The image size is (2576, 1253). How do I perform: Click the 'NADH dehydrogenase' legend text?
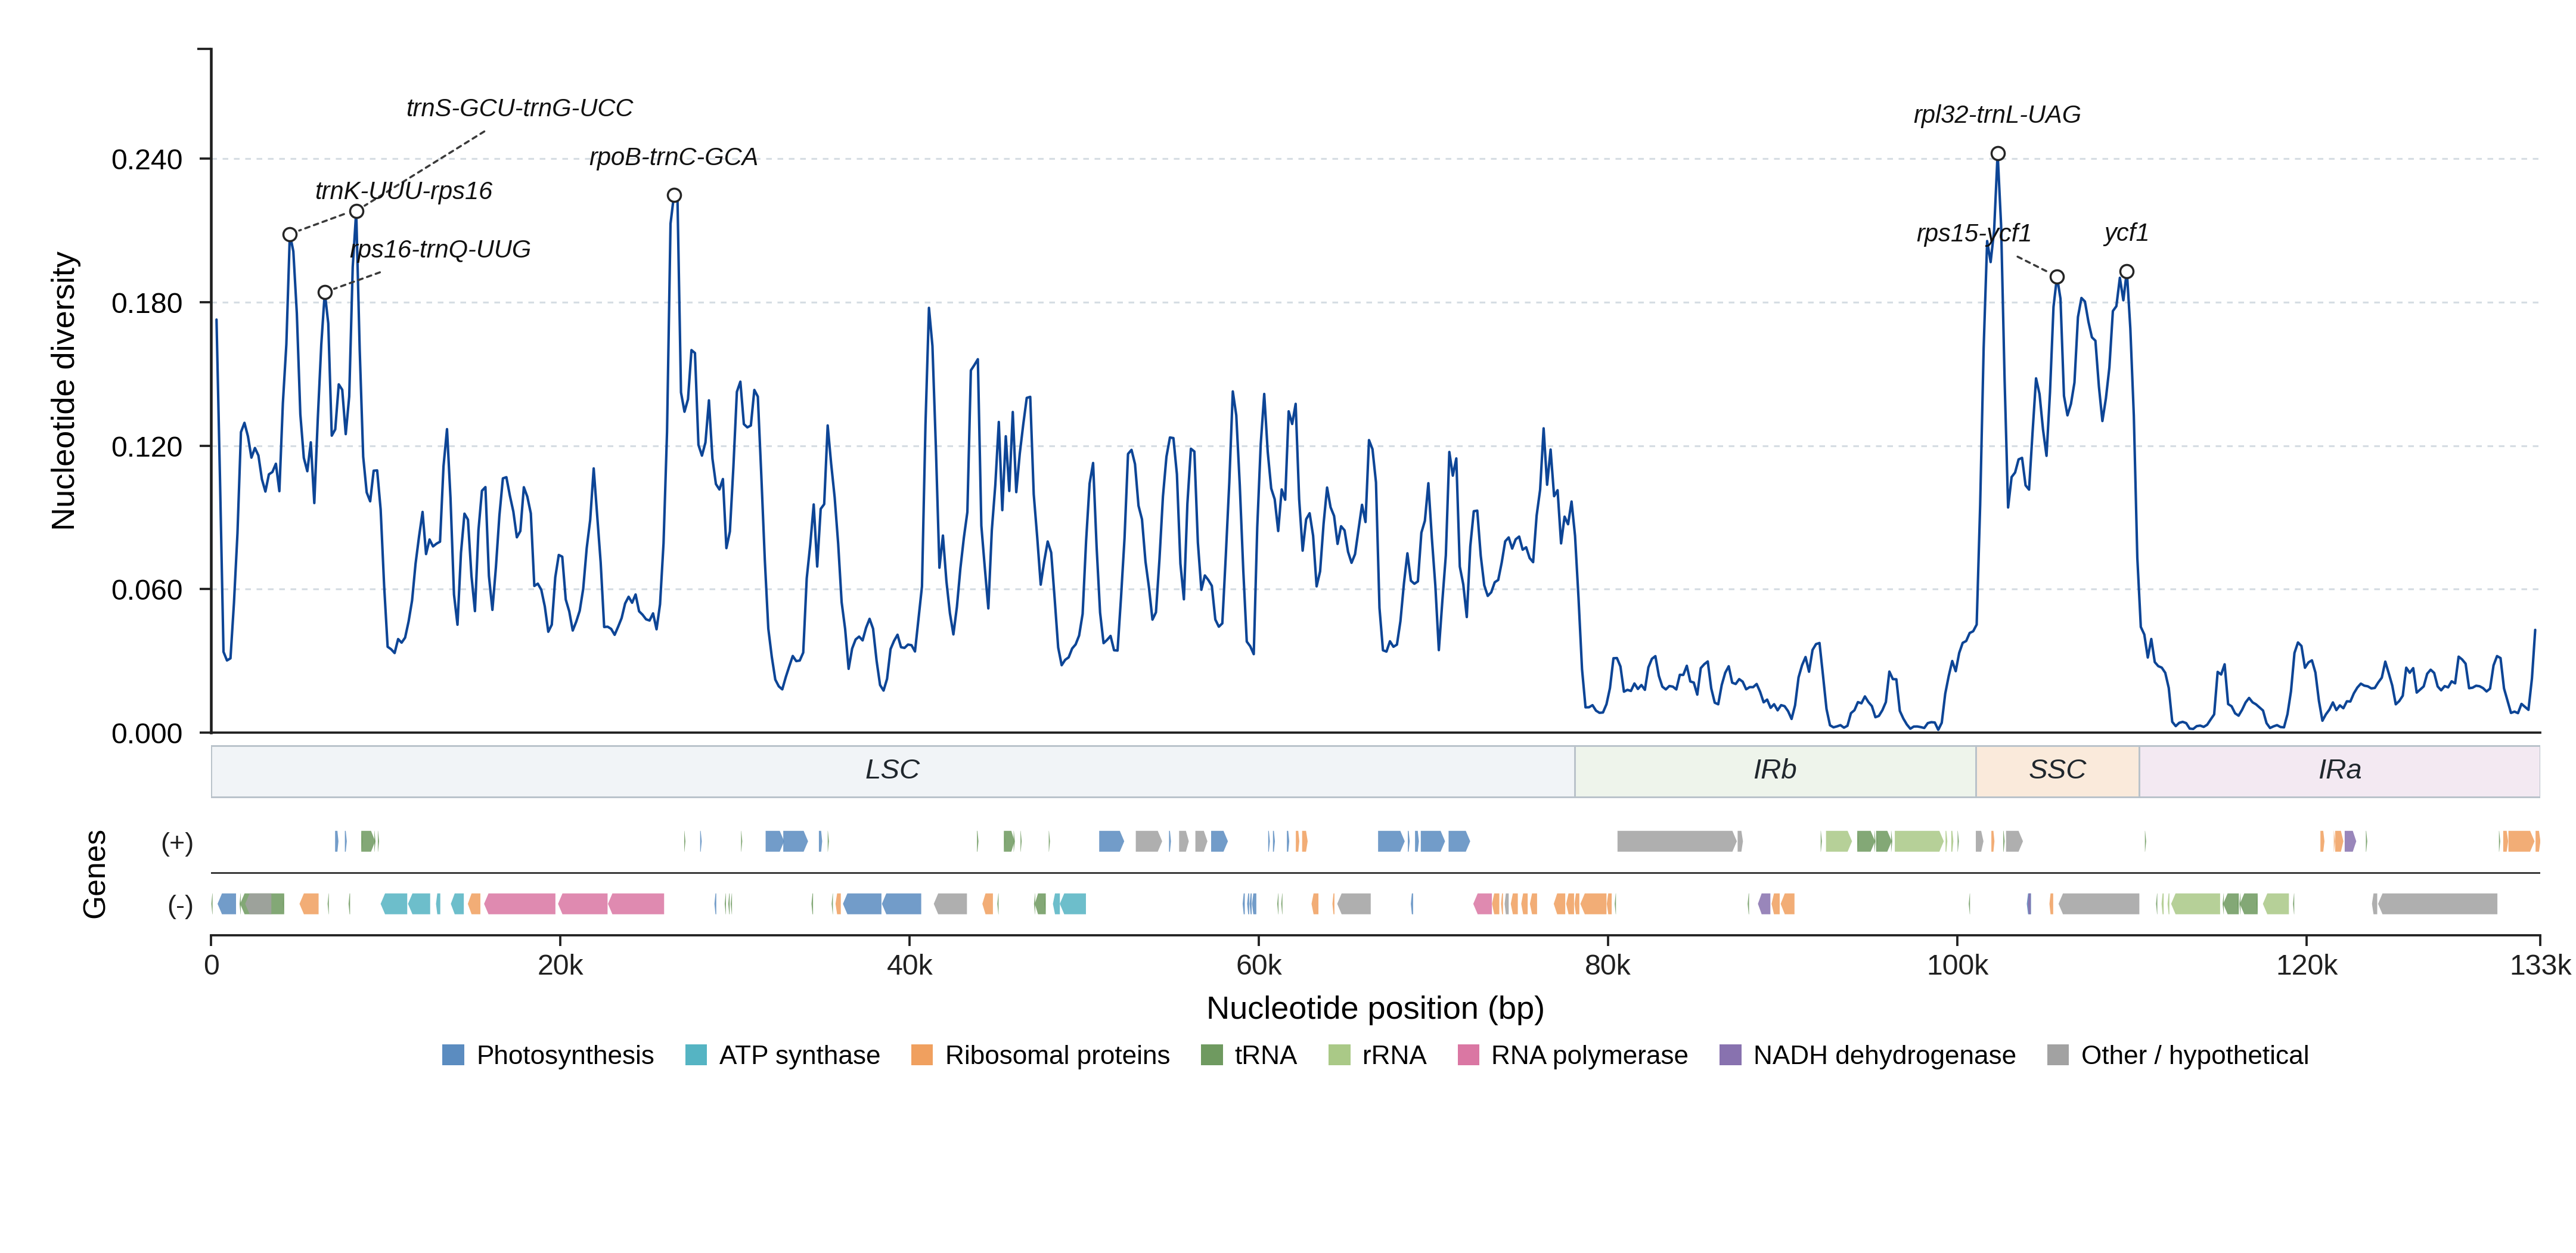pyautogui.click(x=1884, y=1055)
